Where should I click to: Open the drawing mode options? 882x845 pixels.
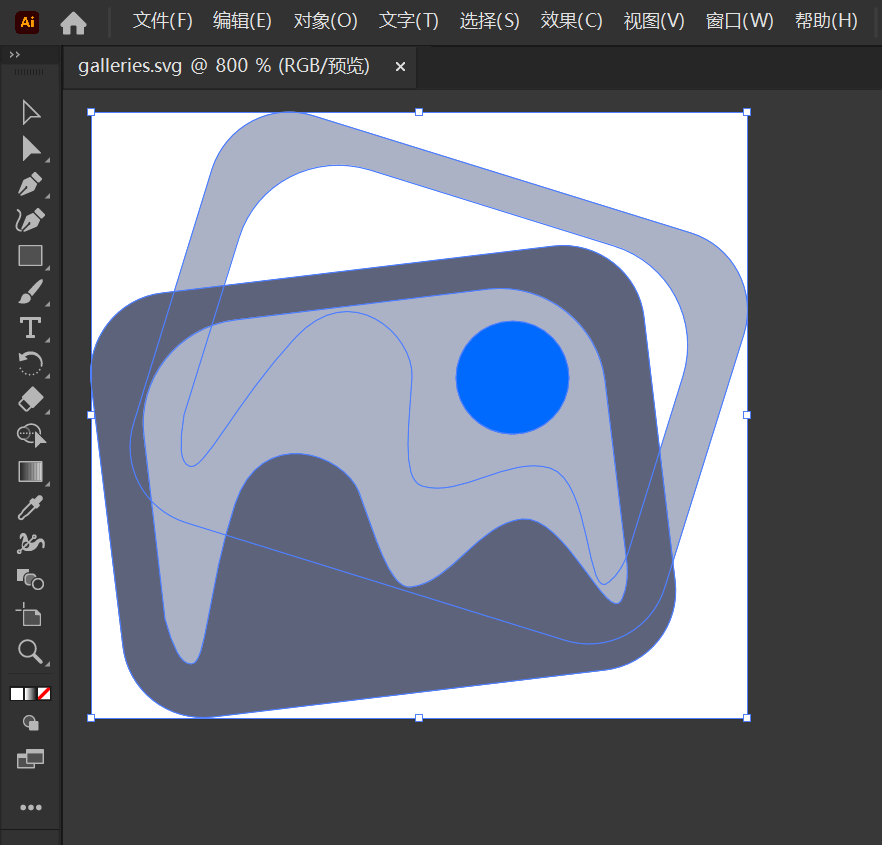tap(30, 723)
